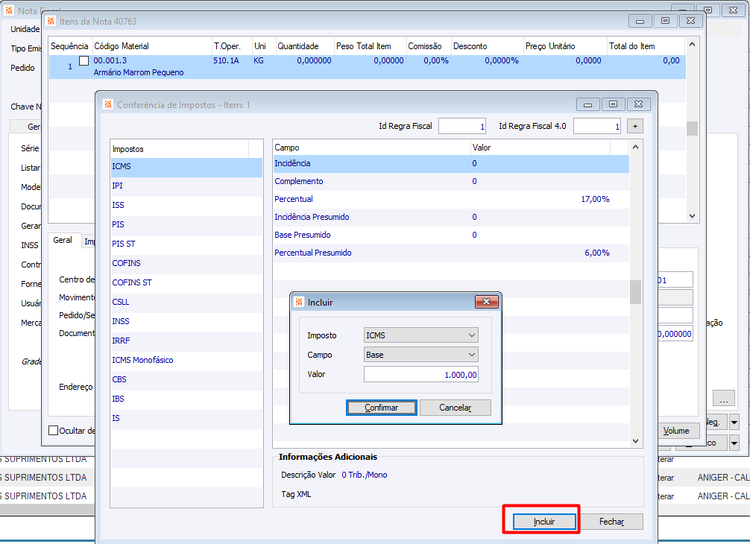Click the Conferência de Impostos title bar icon
750x544 pixels.
click(x=109, y=104)
